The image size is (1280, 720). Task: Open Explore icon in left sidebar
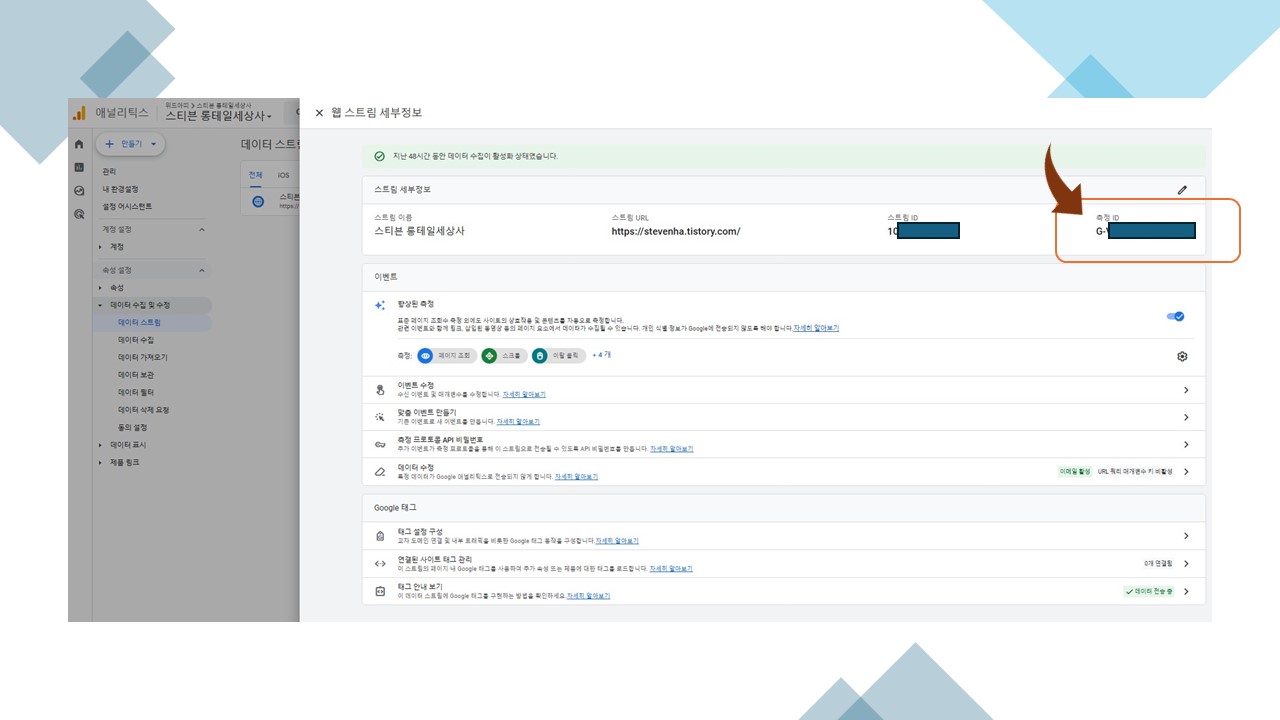[79, 190]
